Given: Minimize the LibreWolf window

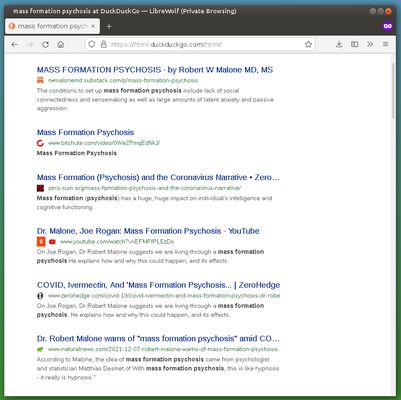Looking at the screenshot, I should click(373, 11).
